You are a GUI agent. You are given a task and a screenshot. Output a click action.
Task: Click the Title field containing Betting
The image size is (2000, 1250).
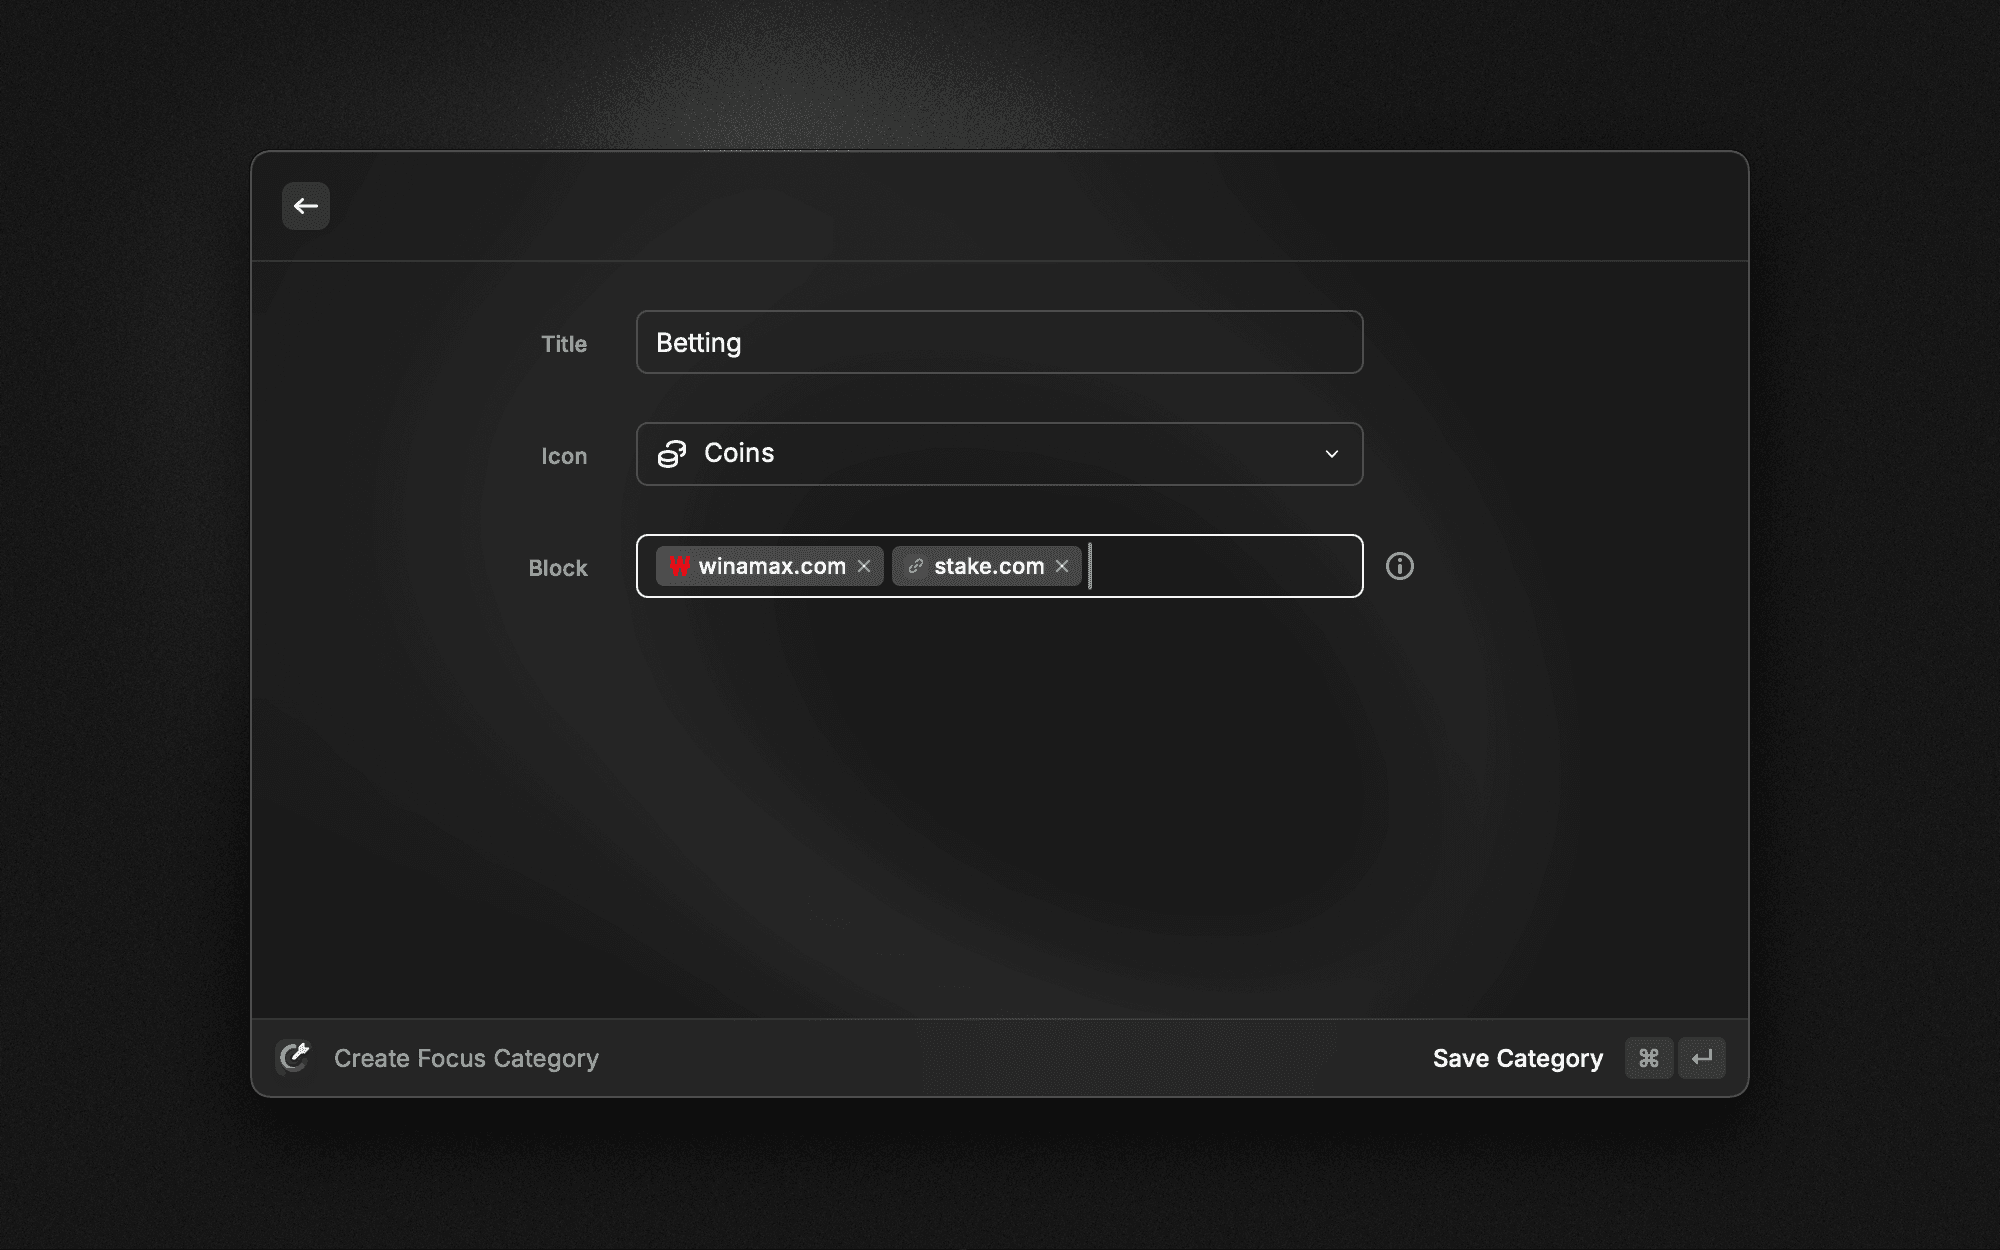(998, 342)
